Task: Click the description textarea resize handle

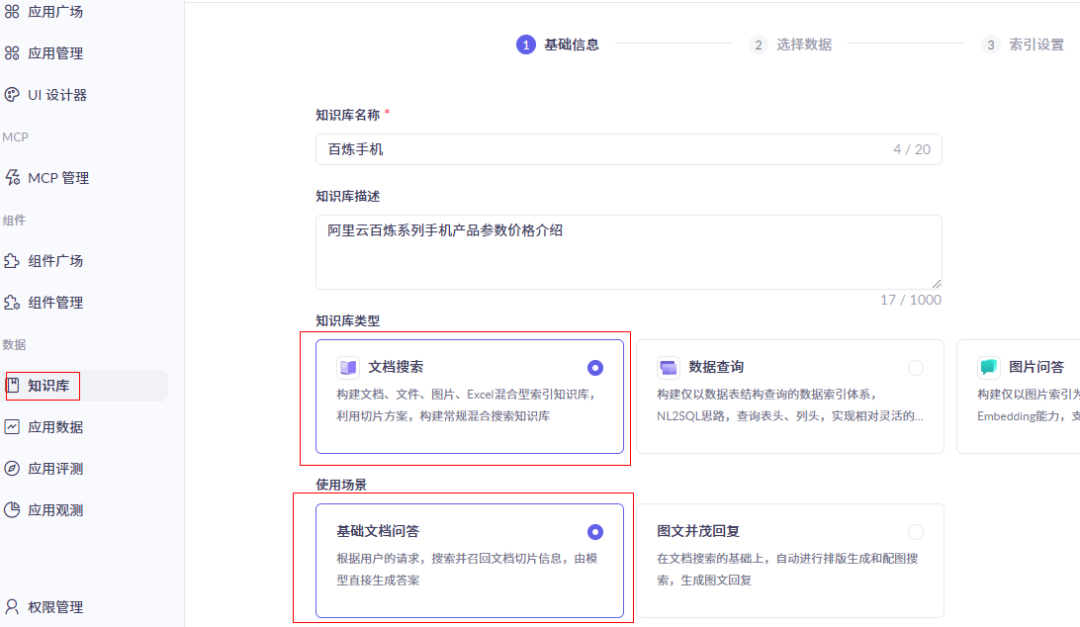Action: coord(936,283)
